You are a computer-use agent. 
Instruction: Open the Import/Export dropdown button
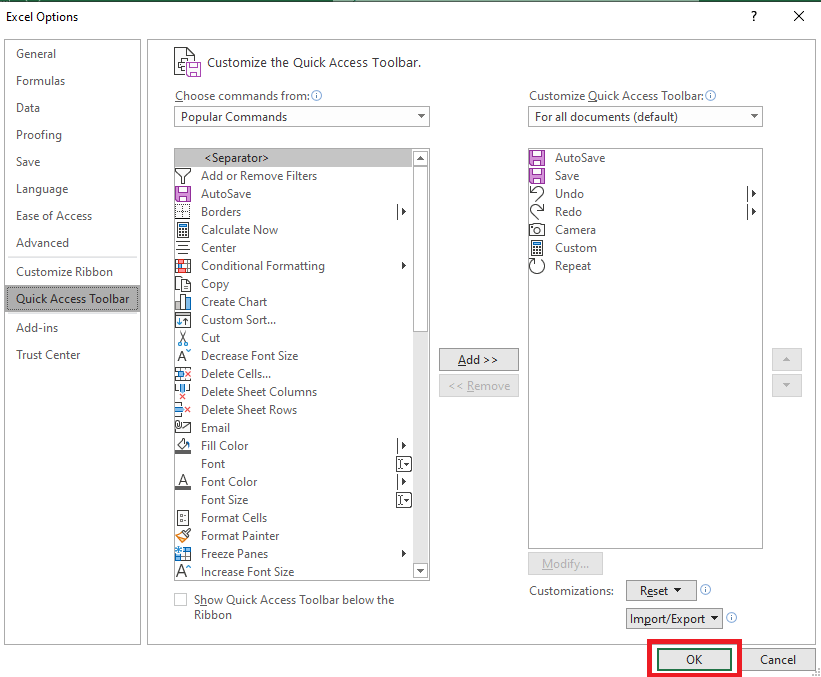pyautogui.click(x=674, y=618)
